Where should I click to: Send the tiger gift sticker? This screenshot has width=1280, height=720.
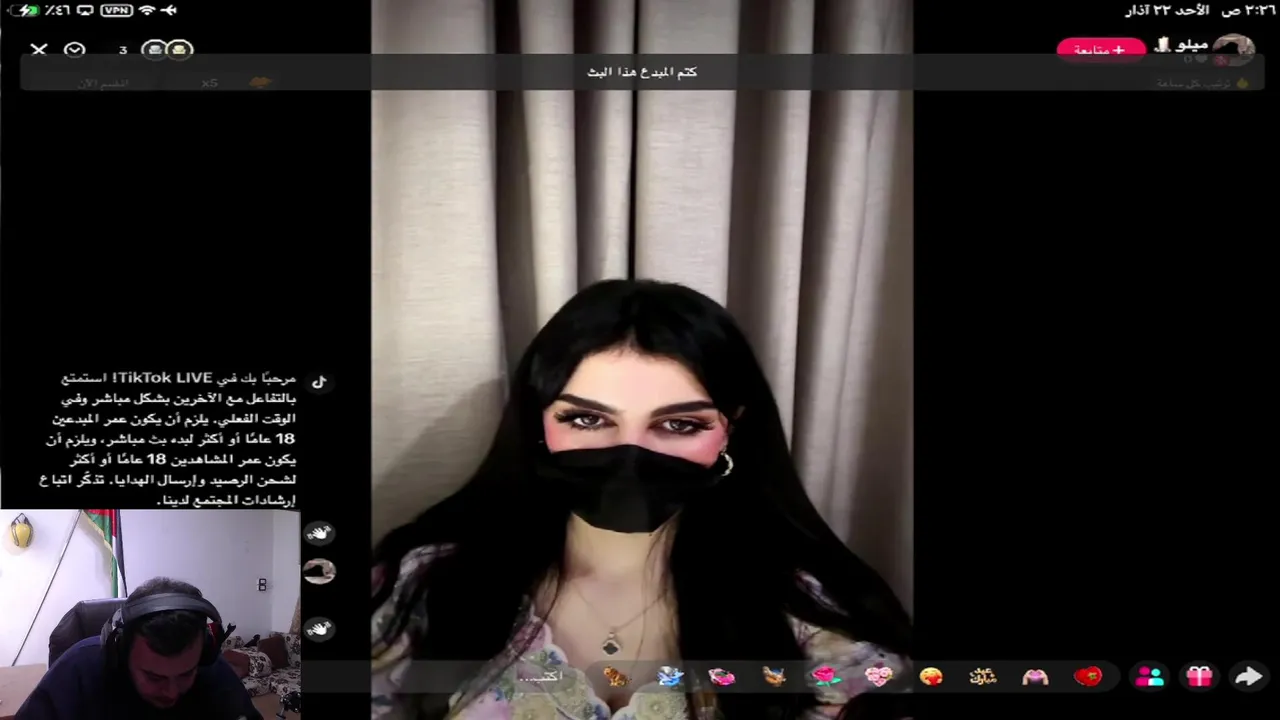click(616, 677)
